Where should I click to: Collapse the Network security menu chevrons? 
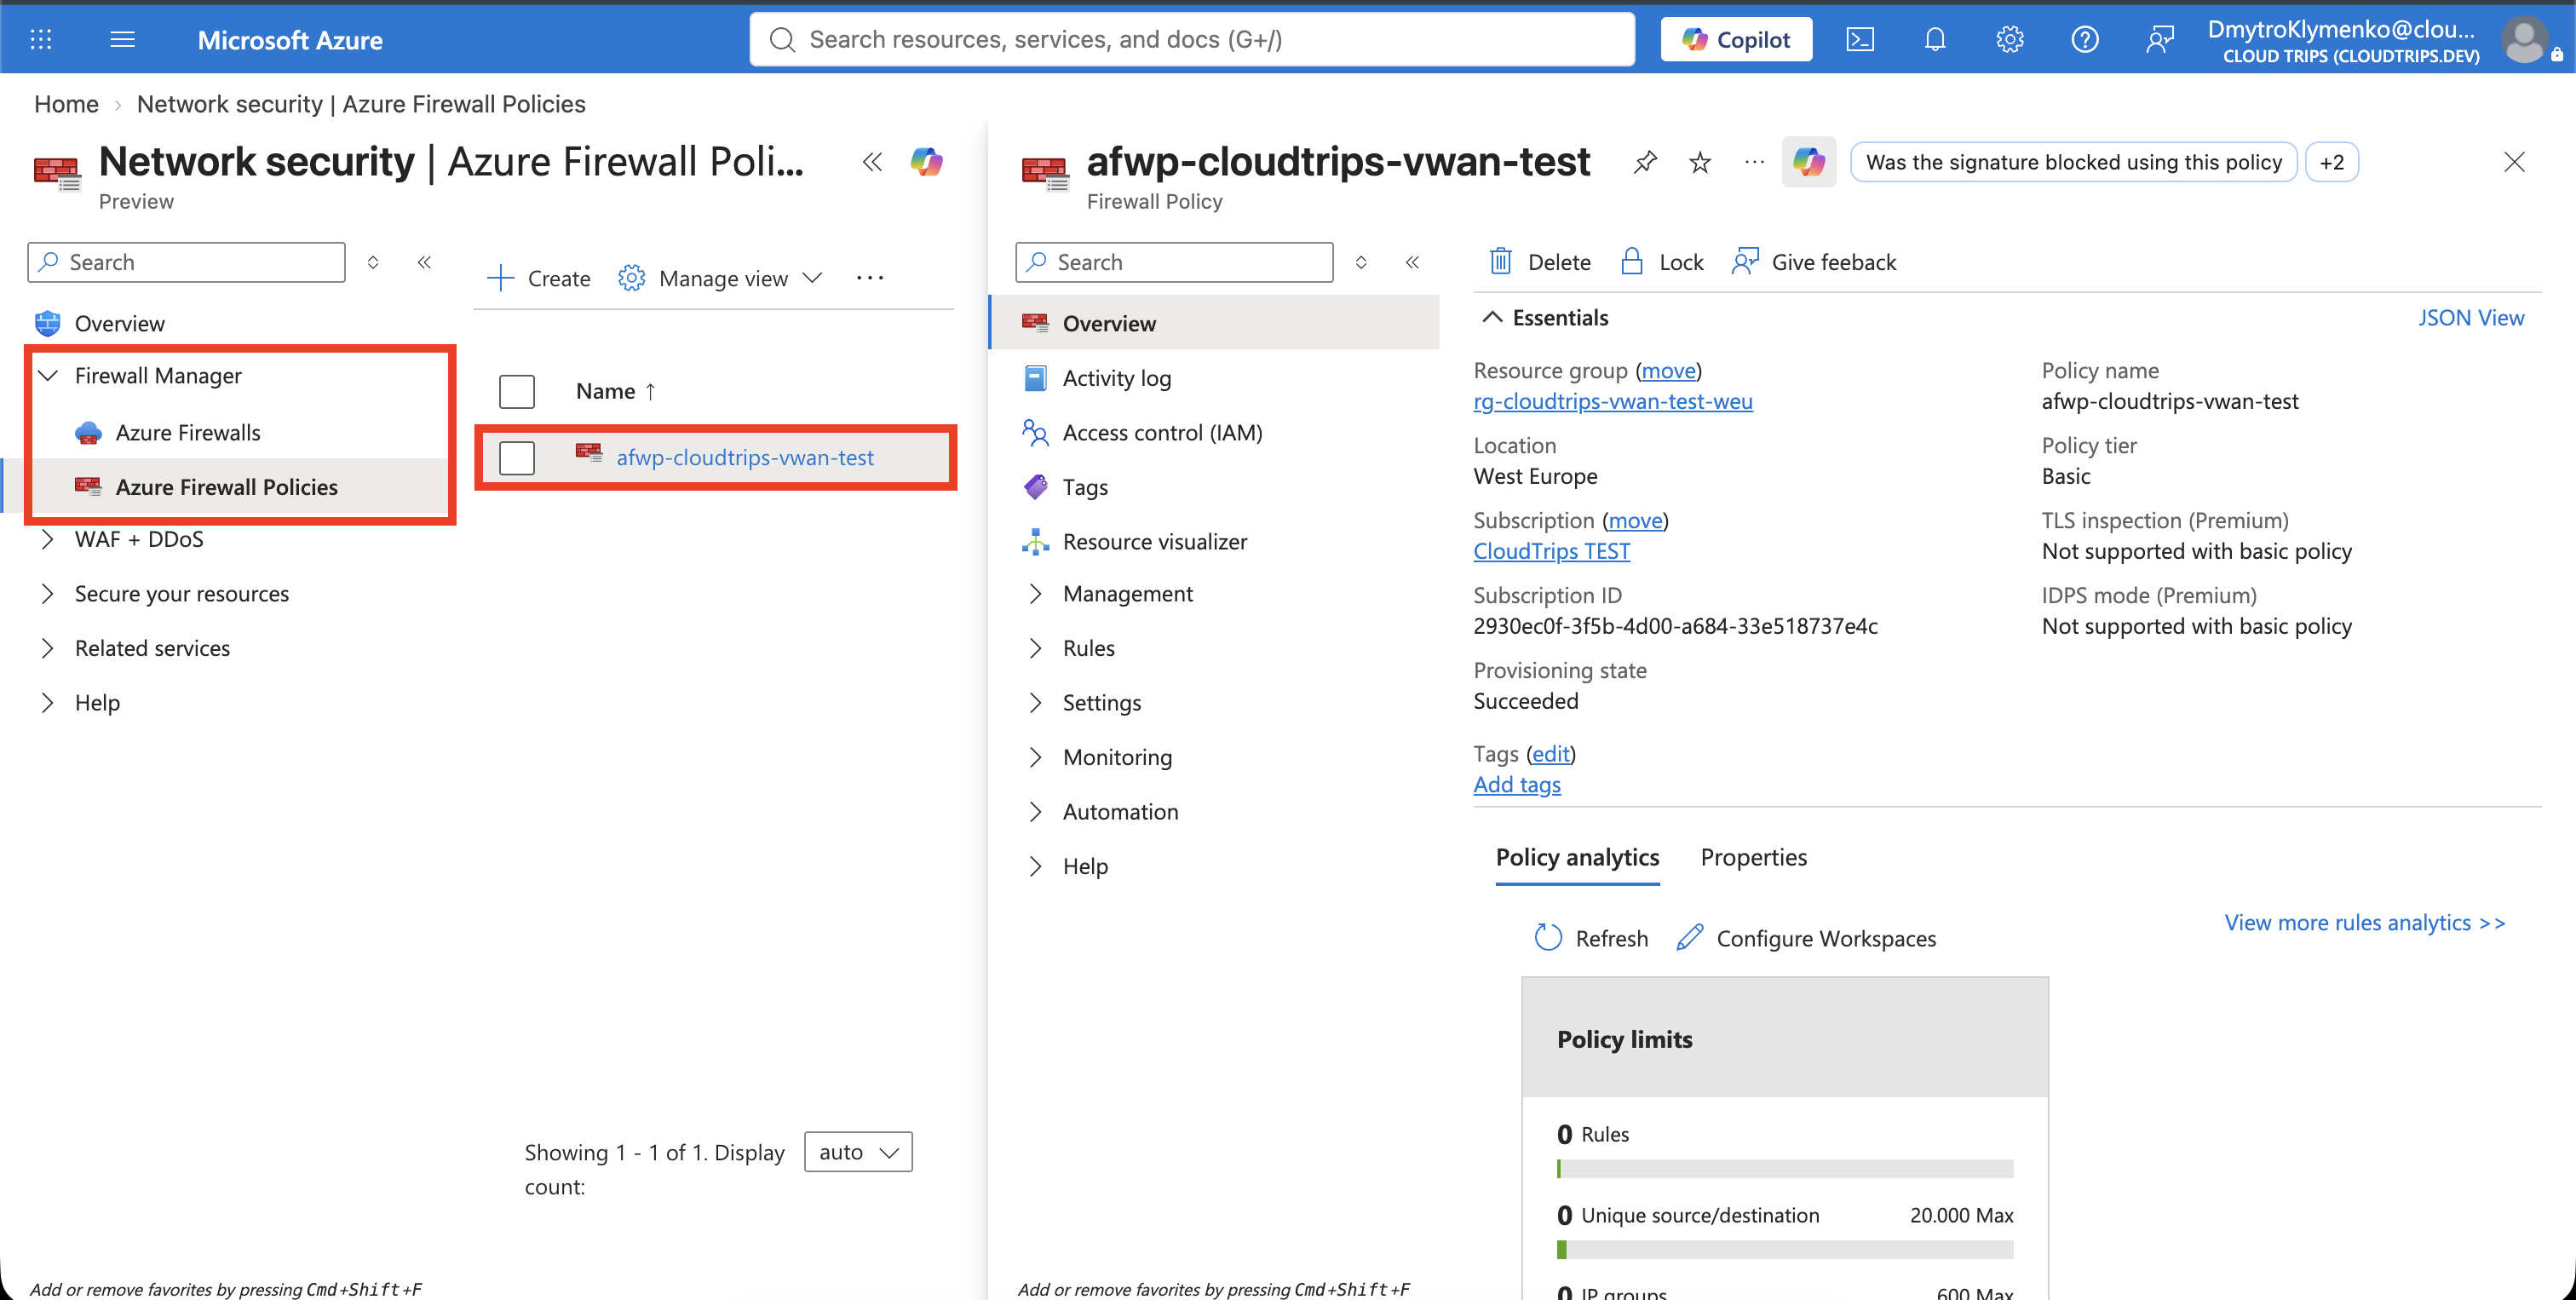[x=424, y=262]
